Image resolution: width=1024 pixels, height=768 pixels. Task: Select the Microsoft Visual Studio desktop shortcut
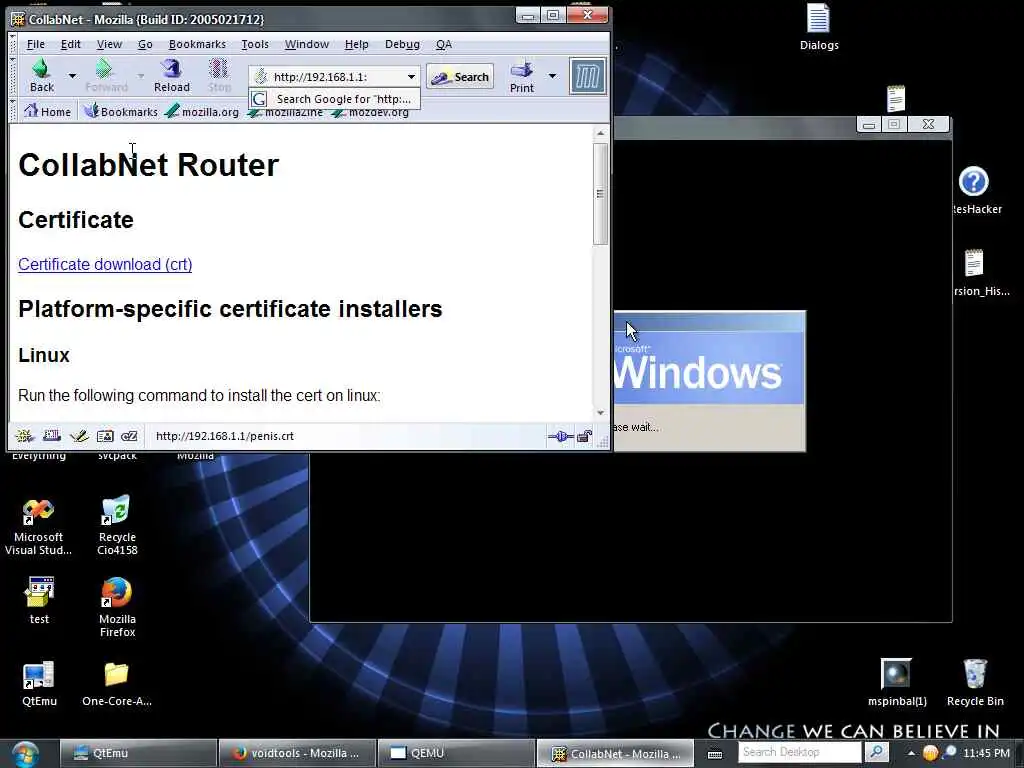click(x=39, y=526)
